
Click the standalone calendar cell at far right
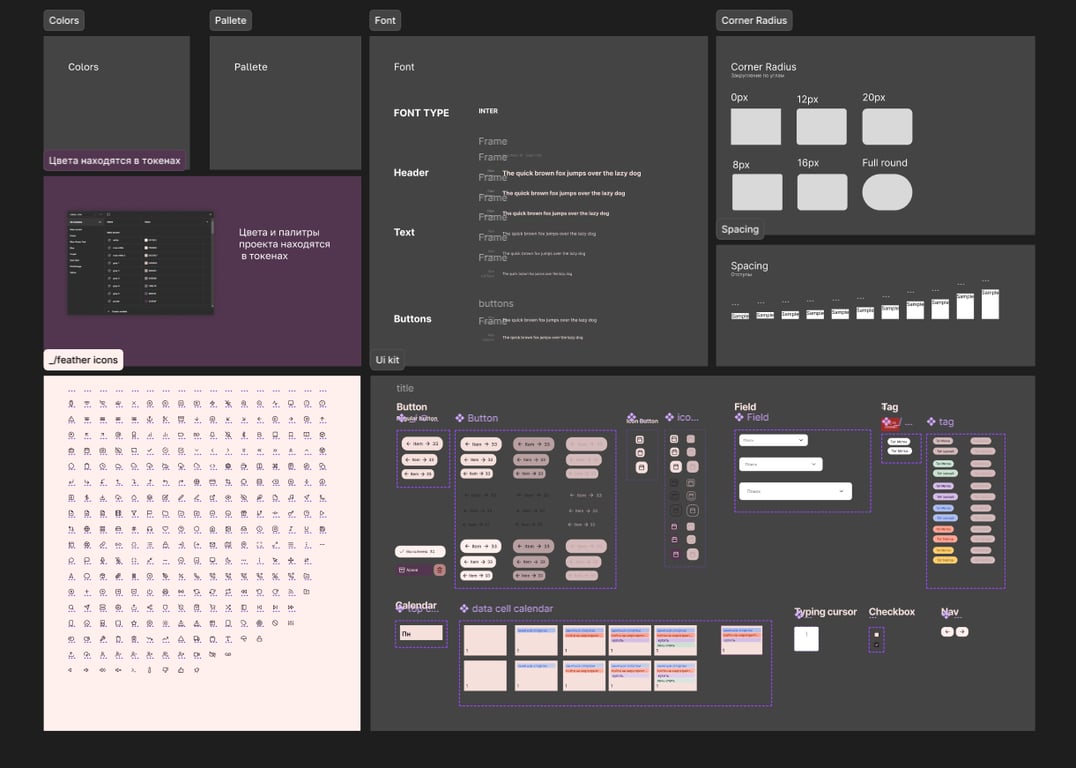pyautogui.click(x=741, y=640)
